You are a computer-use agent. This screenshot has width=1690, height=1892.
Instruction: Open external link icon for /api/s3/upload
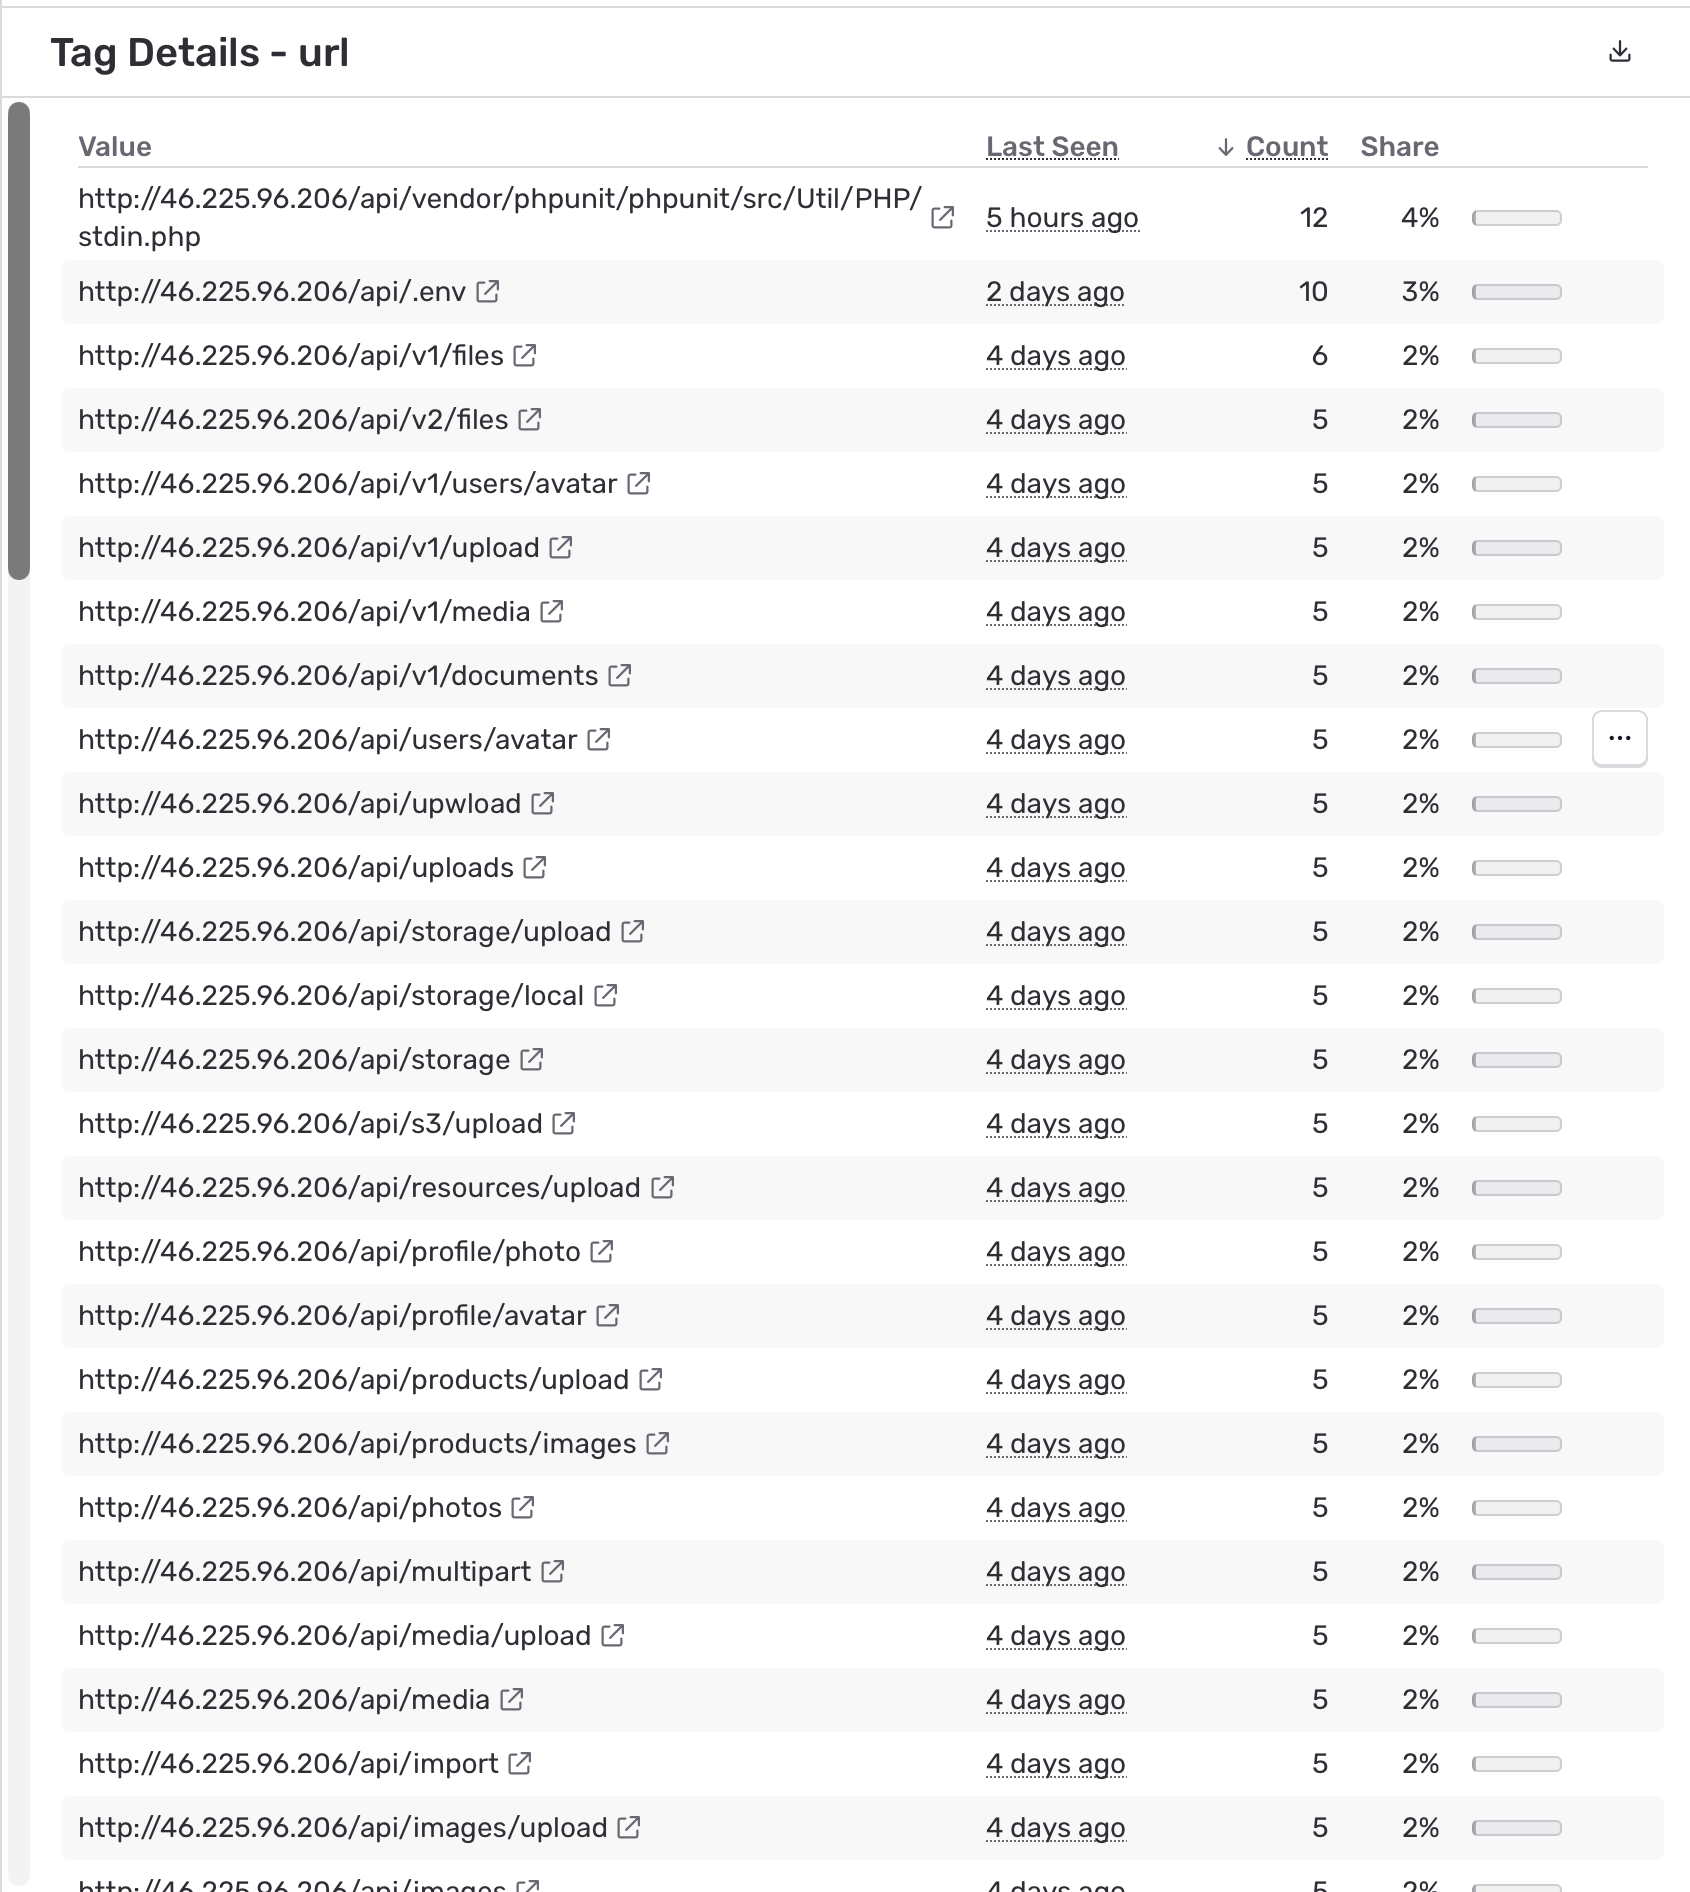(564, 1124)
